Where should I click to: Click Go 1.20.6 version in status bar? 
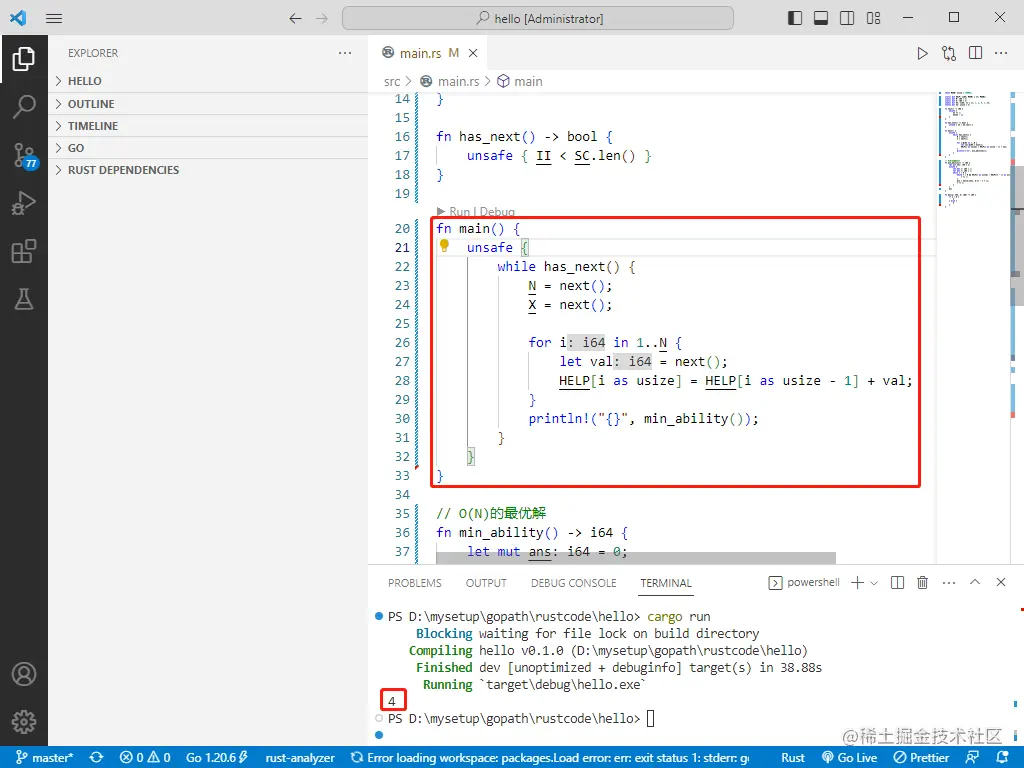tap(217, 758)
